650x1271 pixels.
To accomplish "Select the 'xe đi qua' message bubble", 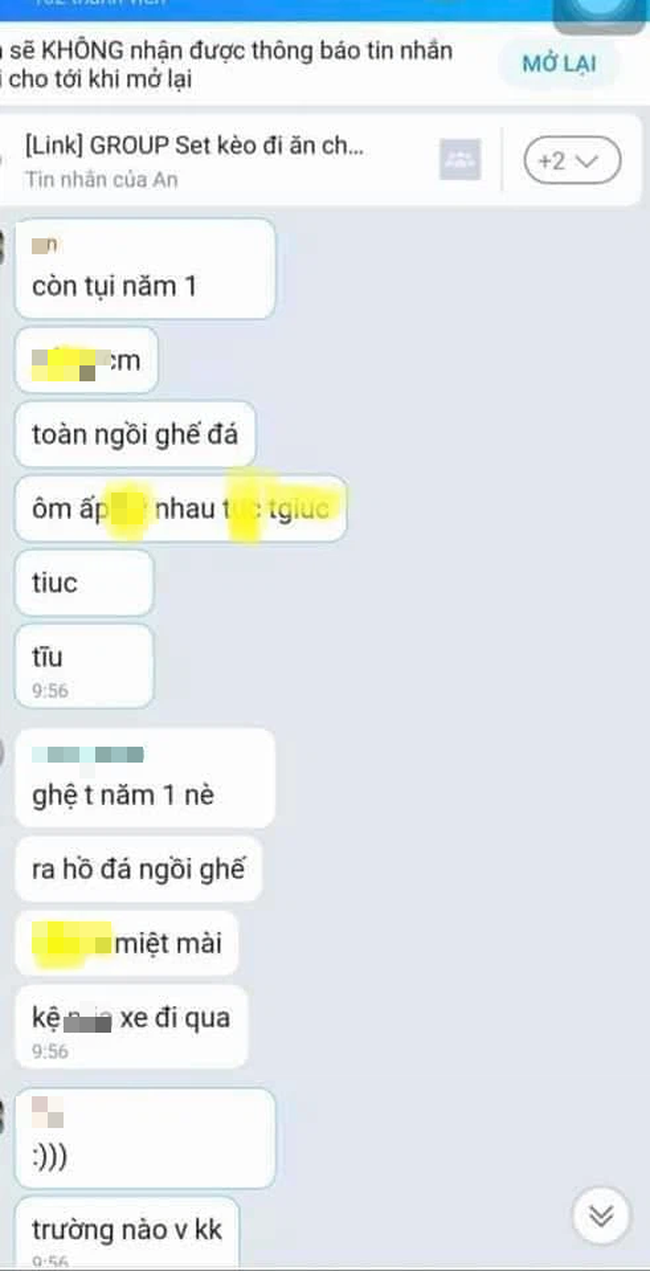I will [131, 1026].
